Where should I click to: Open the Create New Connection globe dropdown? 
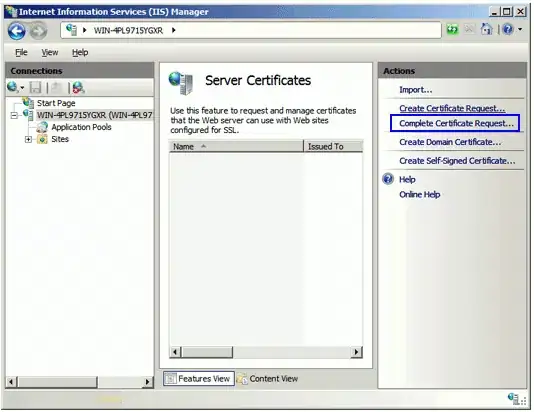pyautogui.click(x=15, y=88)
